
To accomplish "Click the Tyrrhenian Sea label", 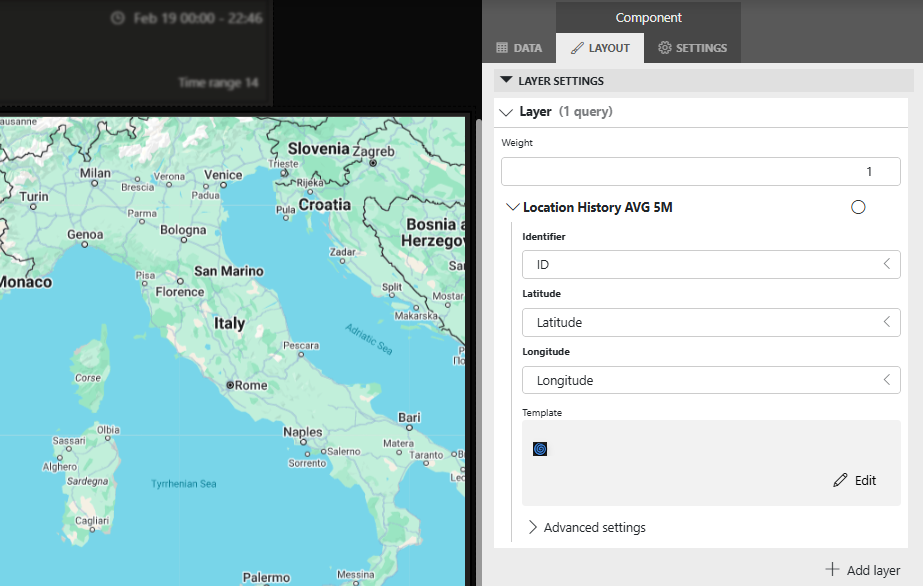I will 184,484.
